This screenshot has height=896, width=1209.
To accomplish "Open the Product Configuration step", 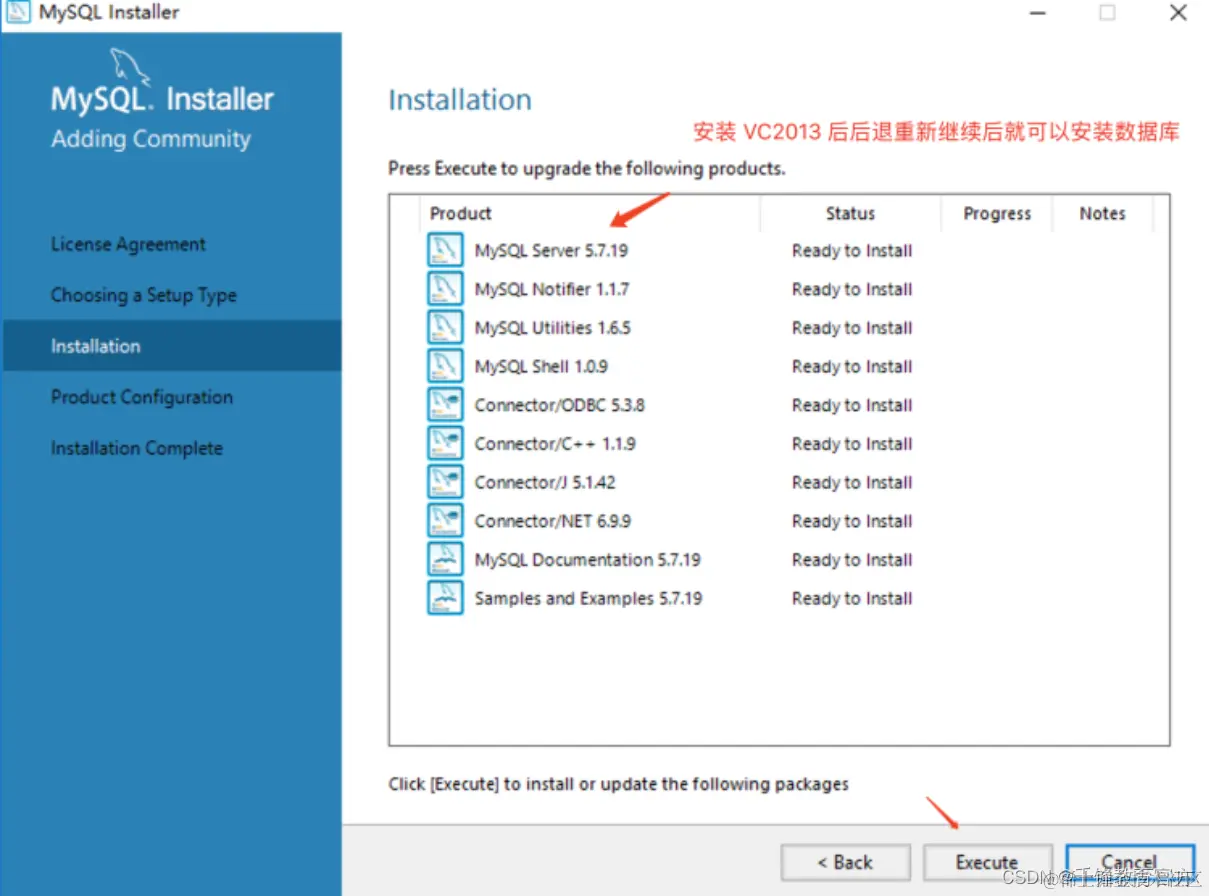I will tap(142, 397).
